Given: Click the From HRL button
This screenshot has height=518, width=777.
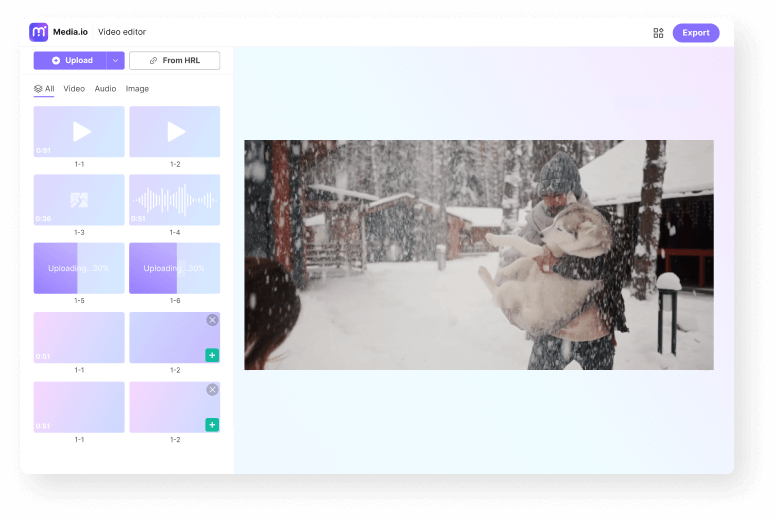Looking at the screenshot, I should [x=175, y=61].
